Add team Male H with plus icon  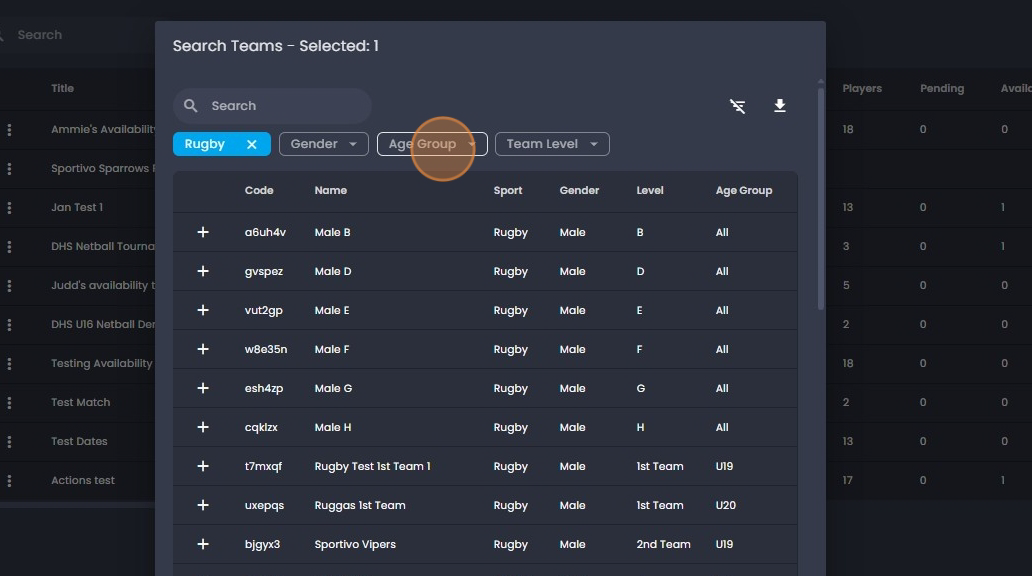(x=203, y=427)
